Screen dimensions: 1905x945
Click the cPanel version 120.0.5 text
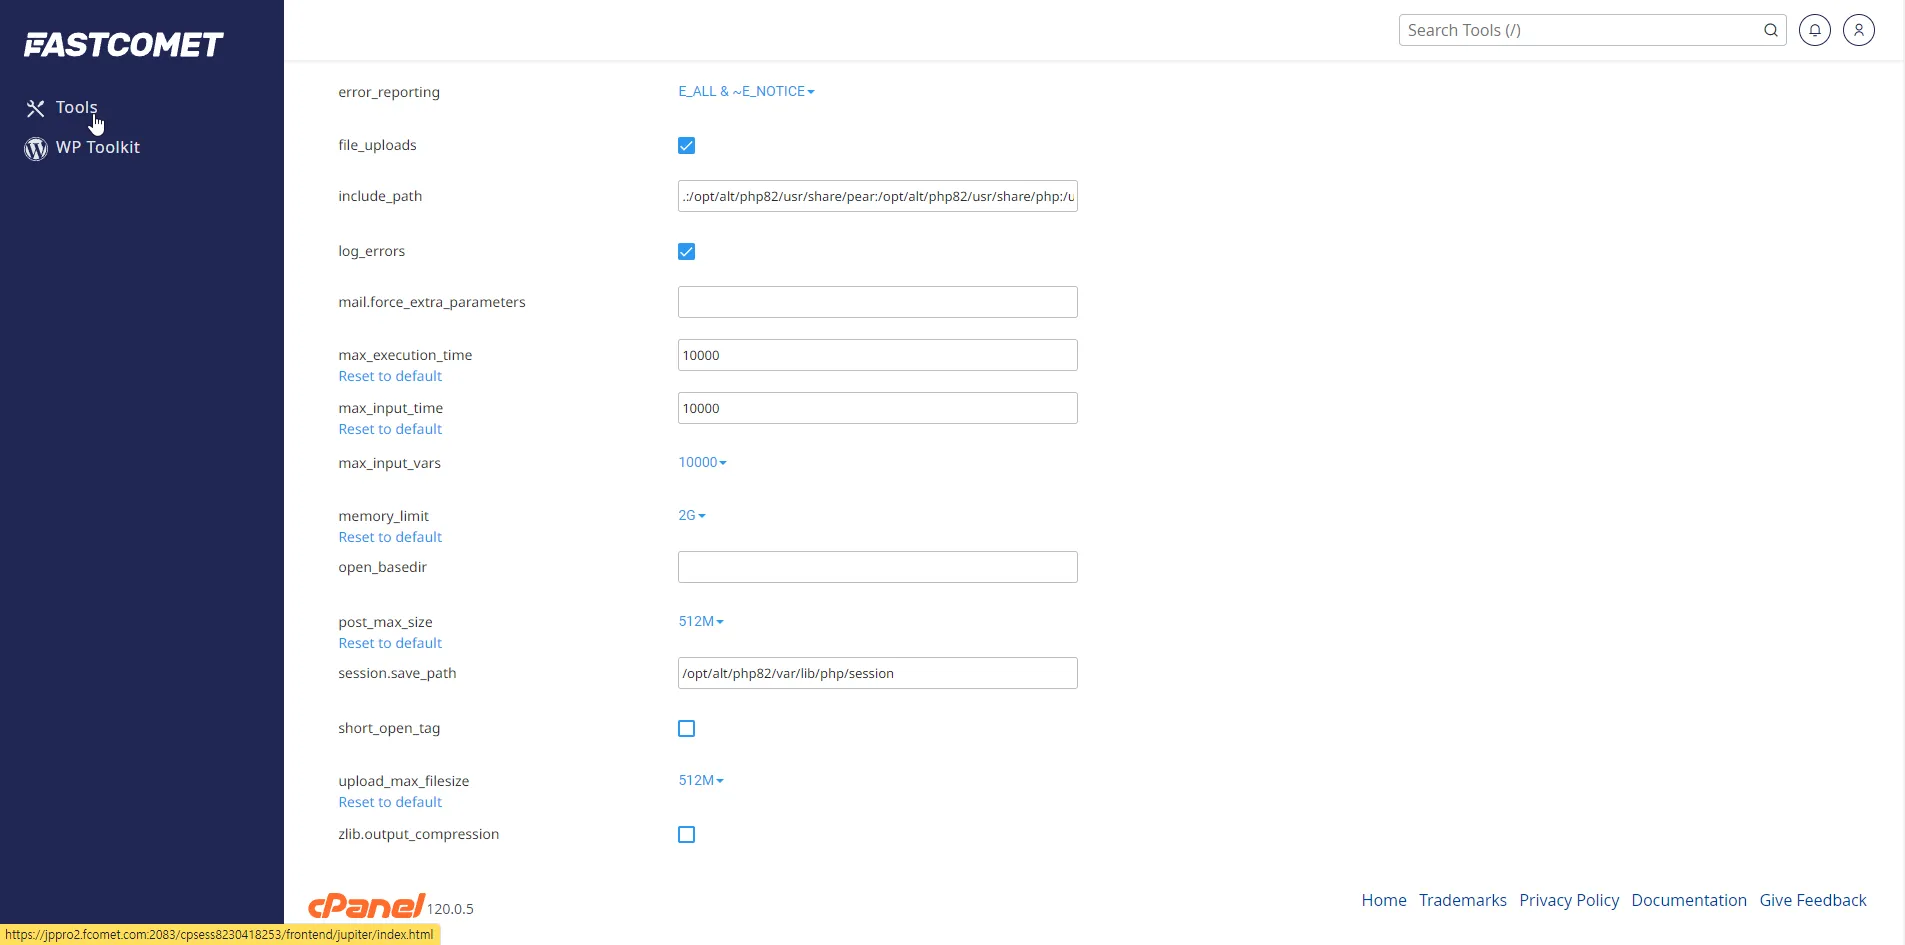tap(450, 909)
